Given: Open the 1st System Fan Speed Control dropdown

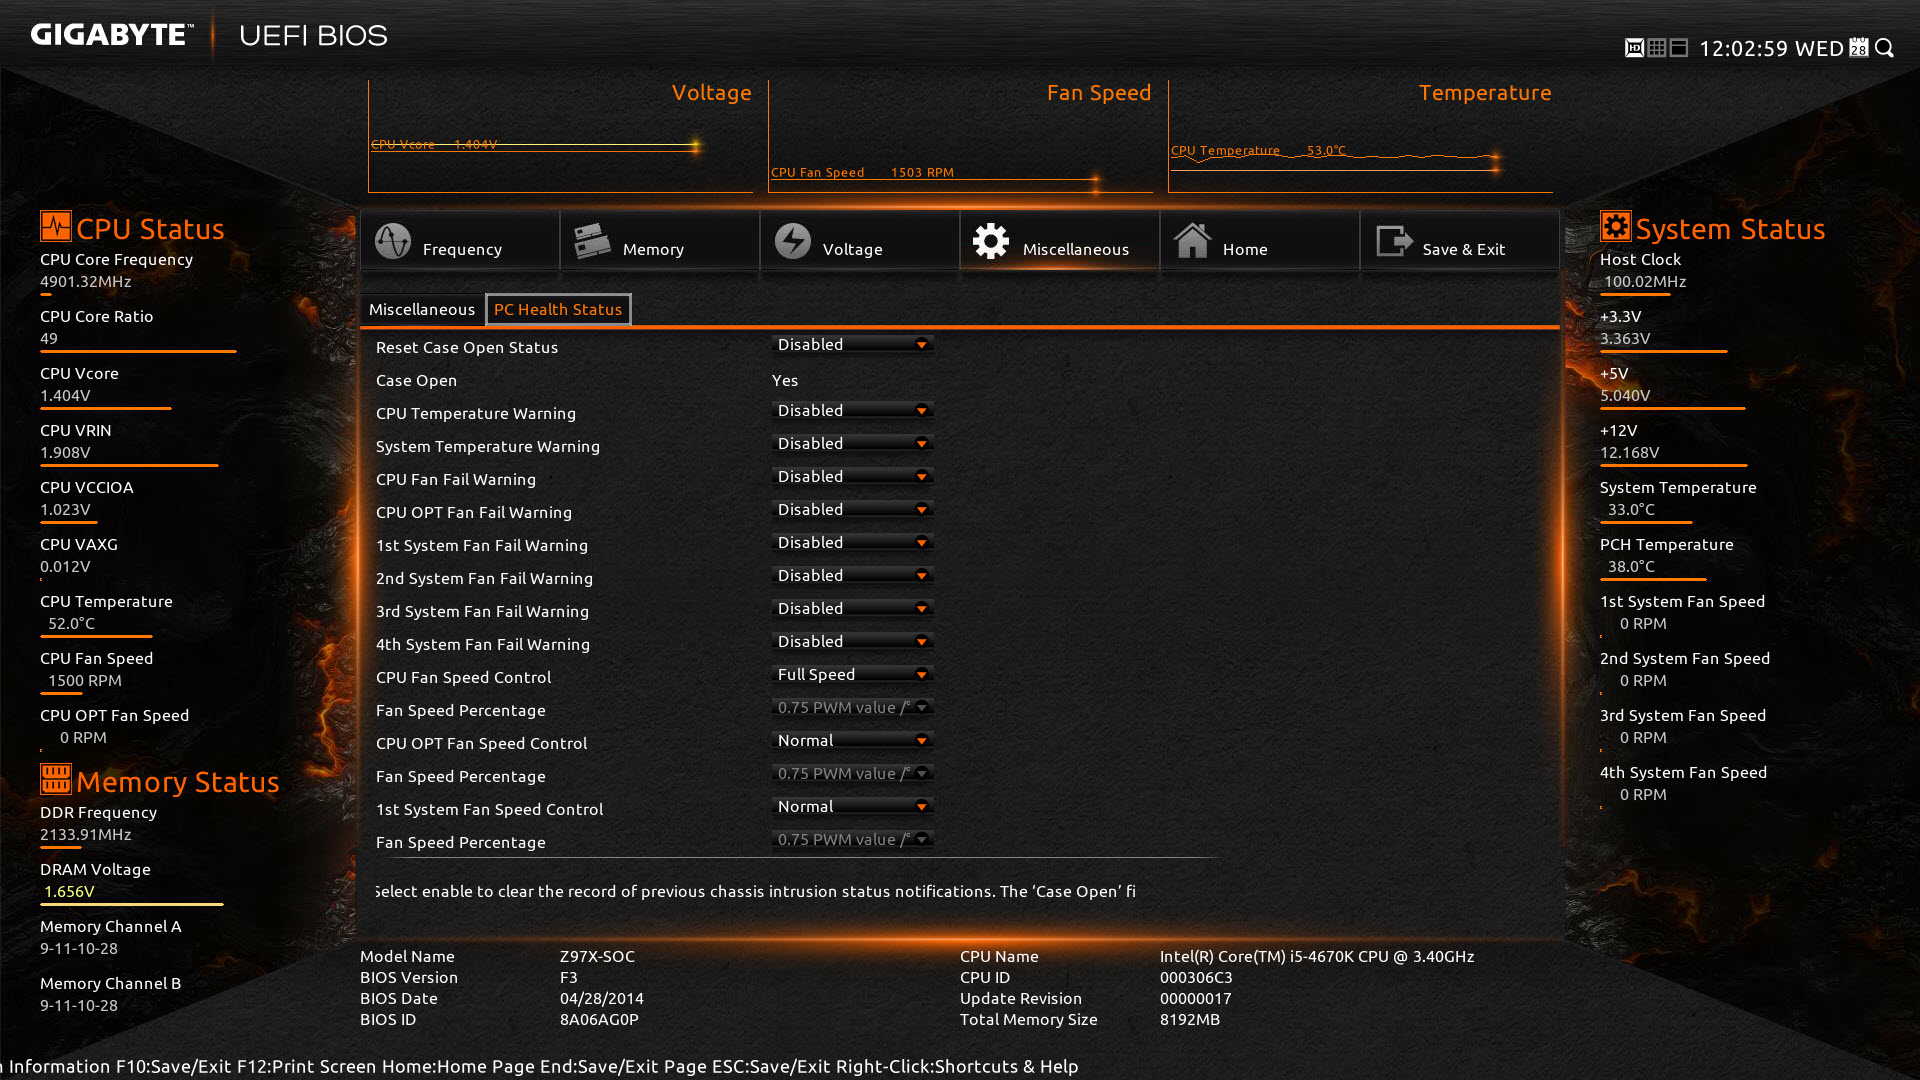Looking at the screenshot, I should coord(853,807).
